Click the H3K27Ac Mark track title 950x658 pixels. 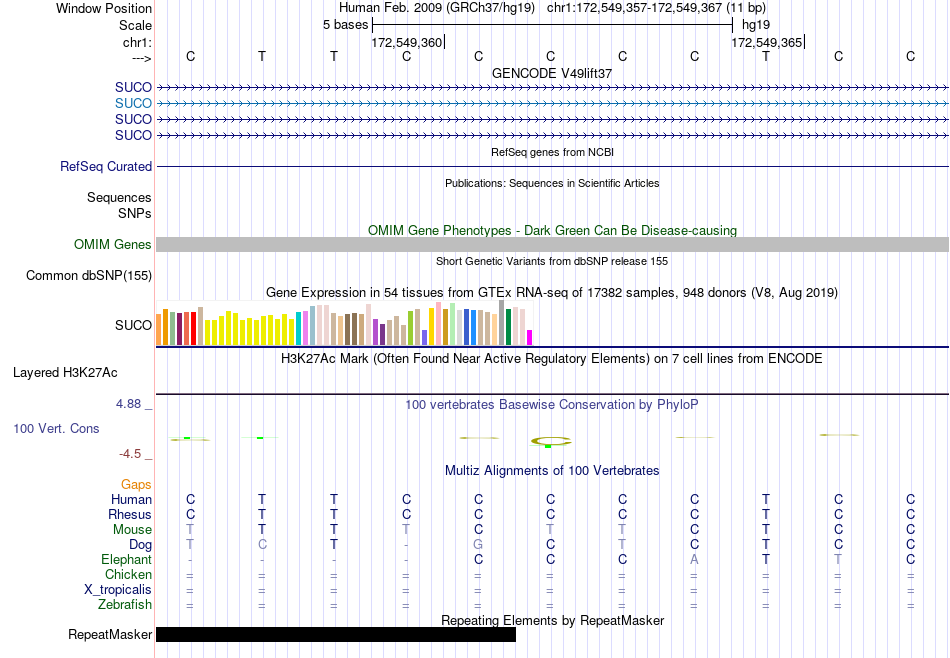click(x=552, y=359)
